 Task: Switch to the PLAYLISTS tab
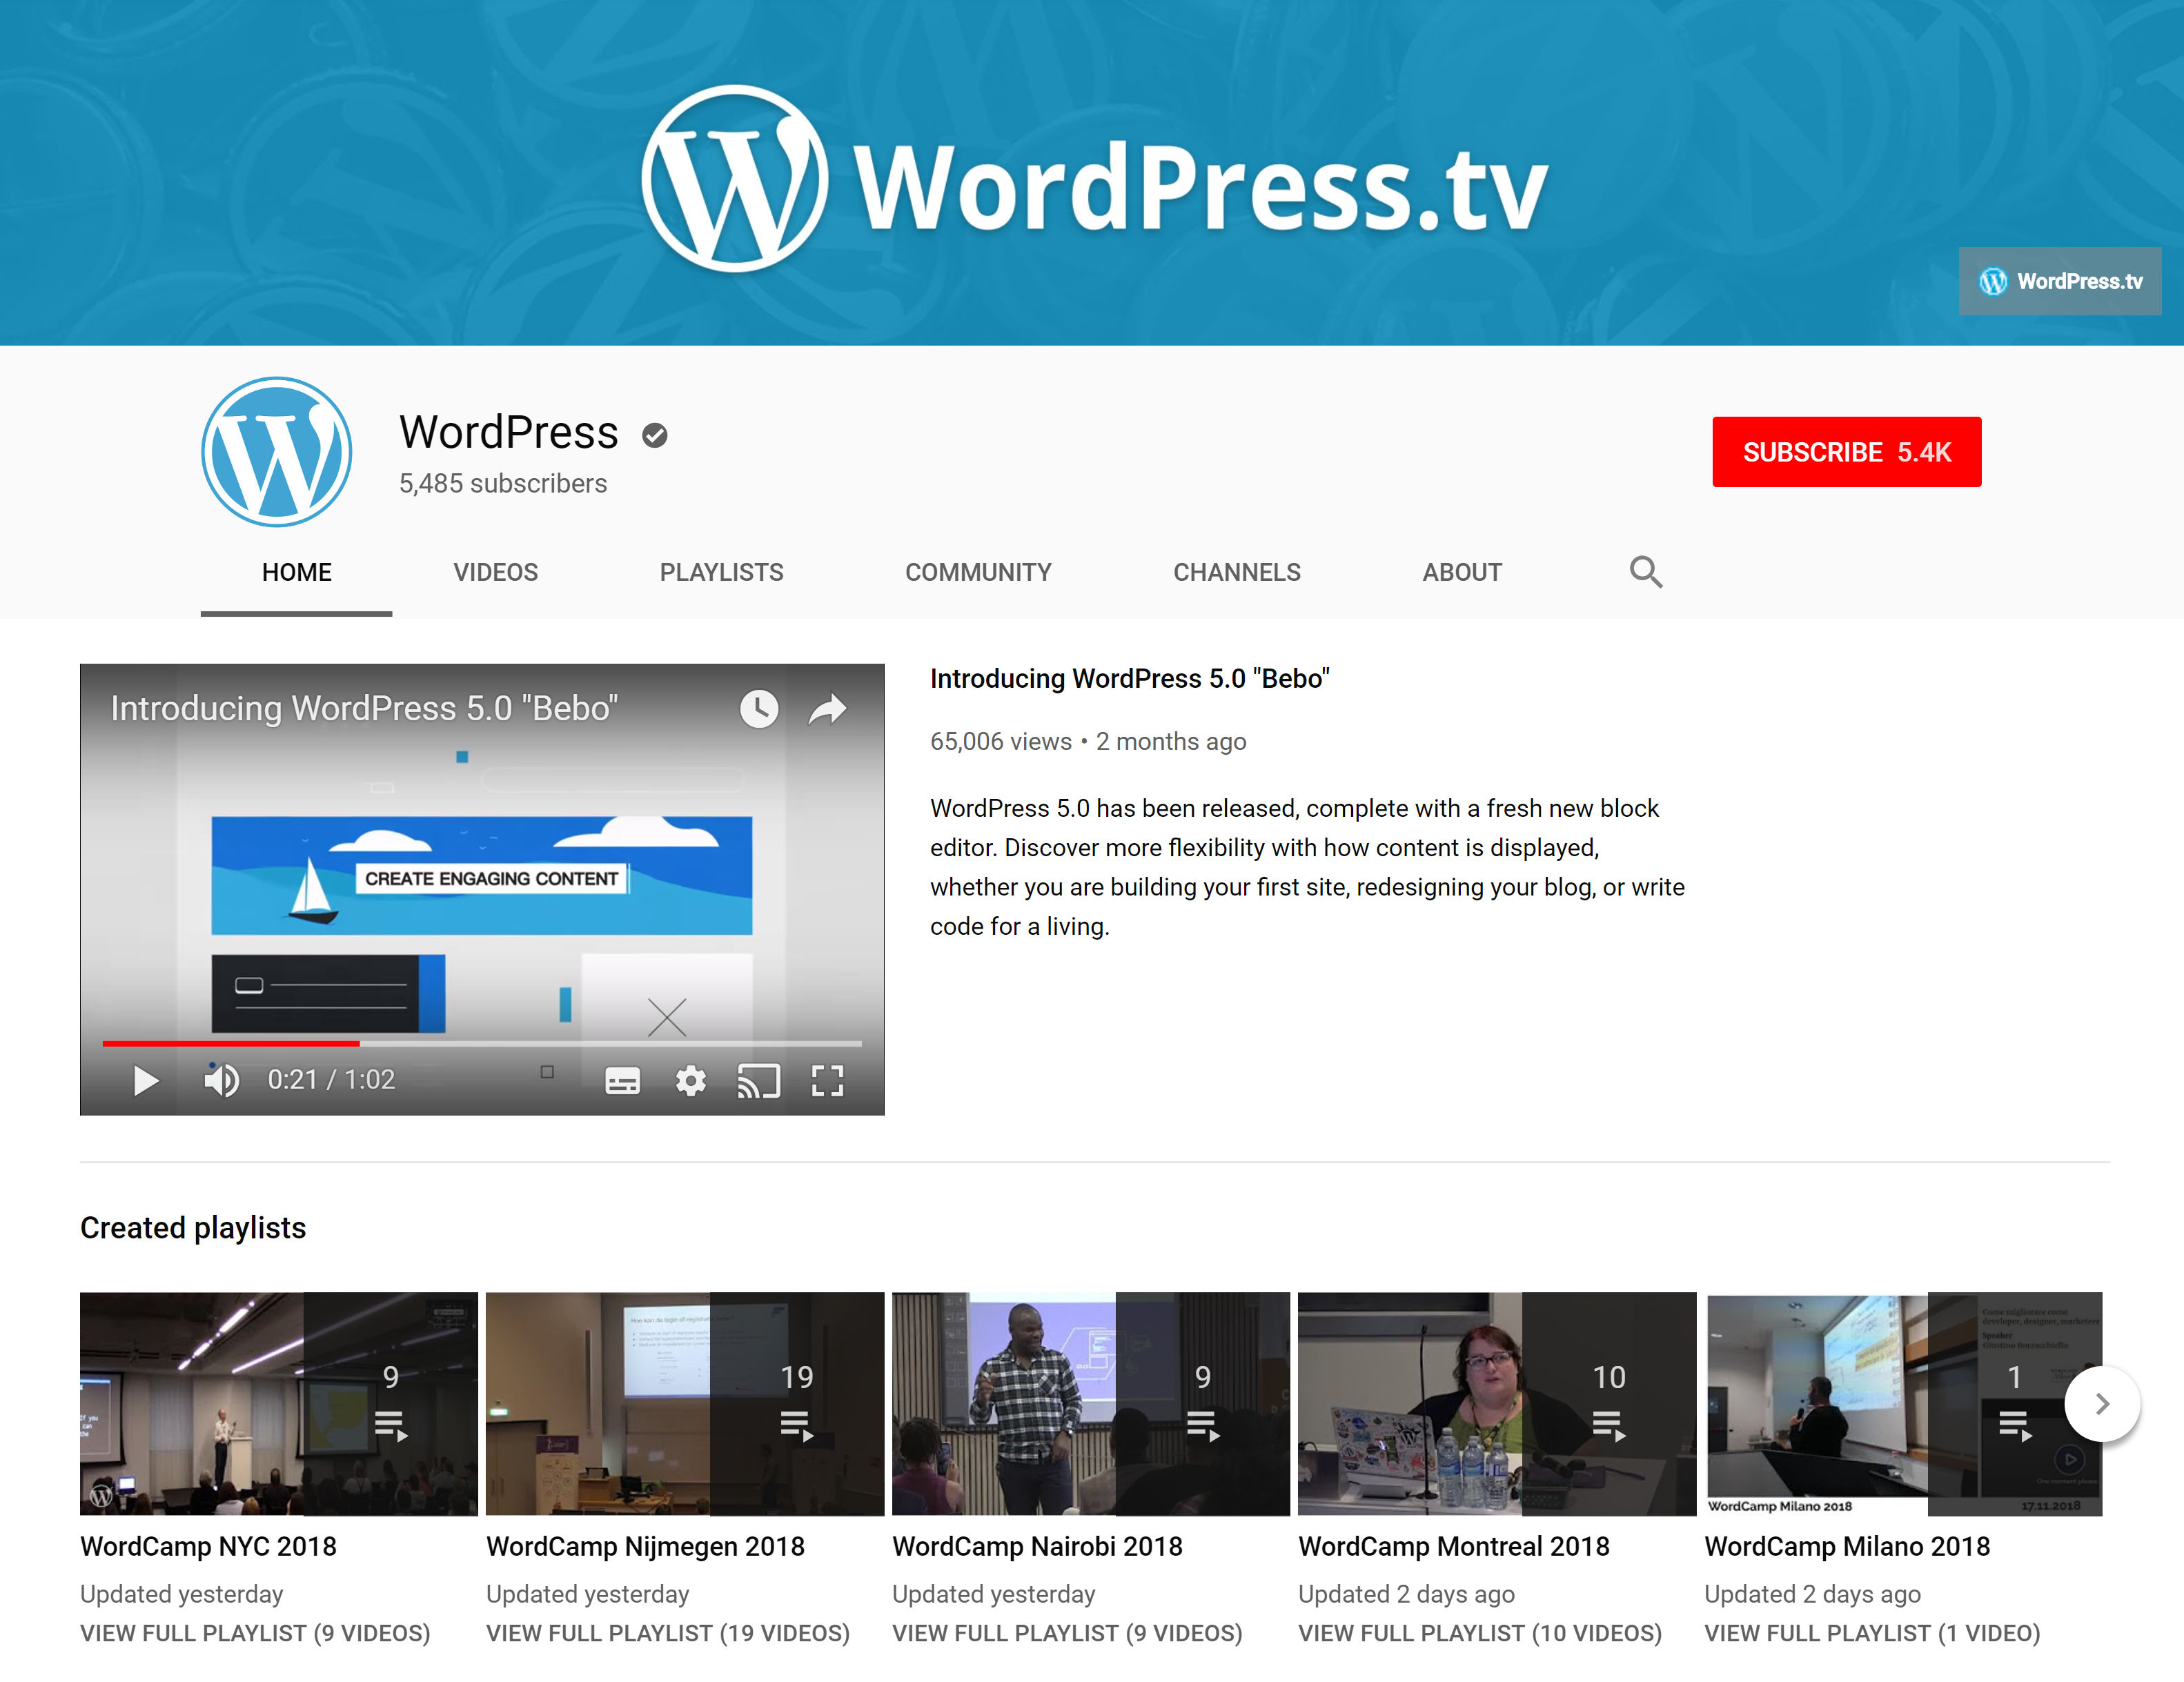(721, 573)
